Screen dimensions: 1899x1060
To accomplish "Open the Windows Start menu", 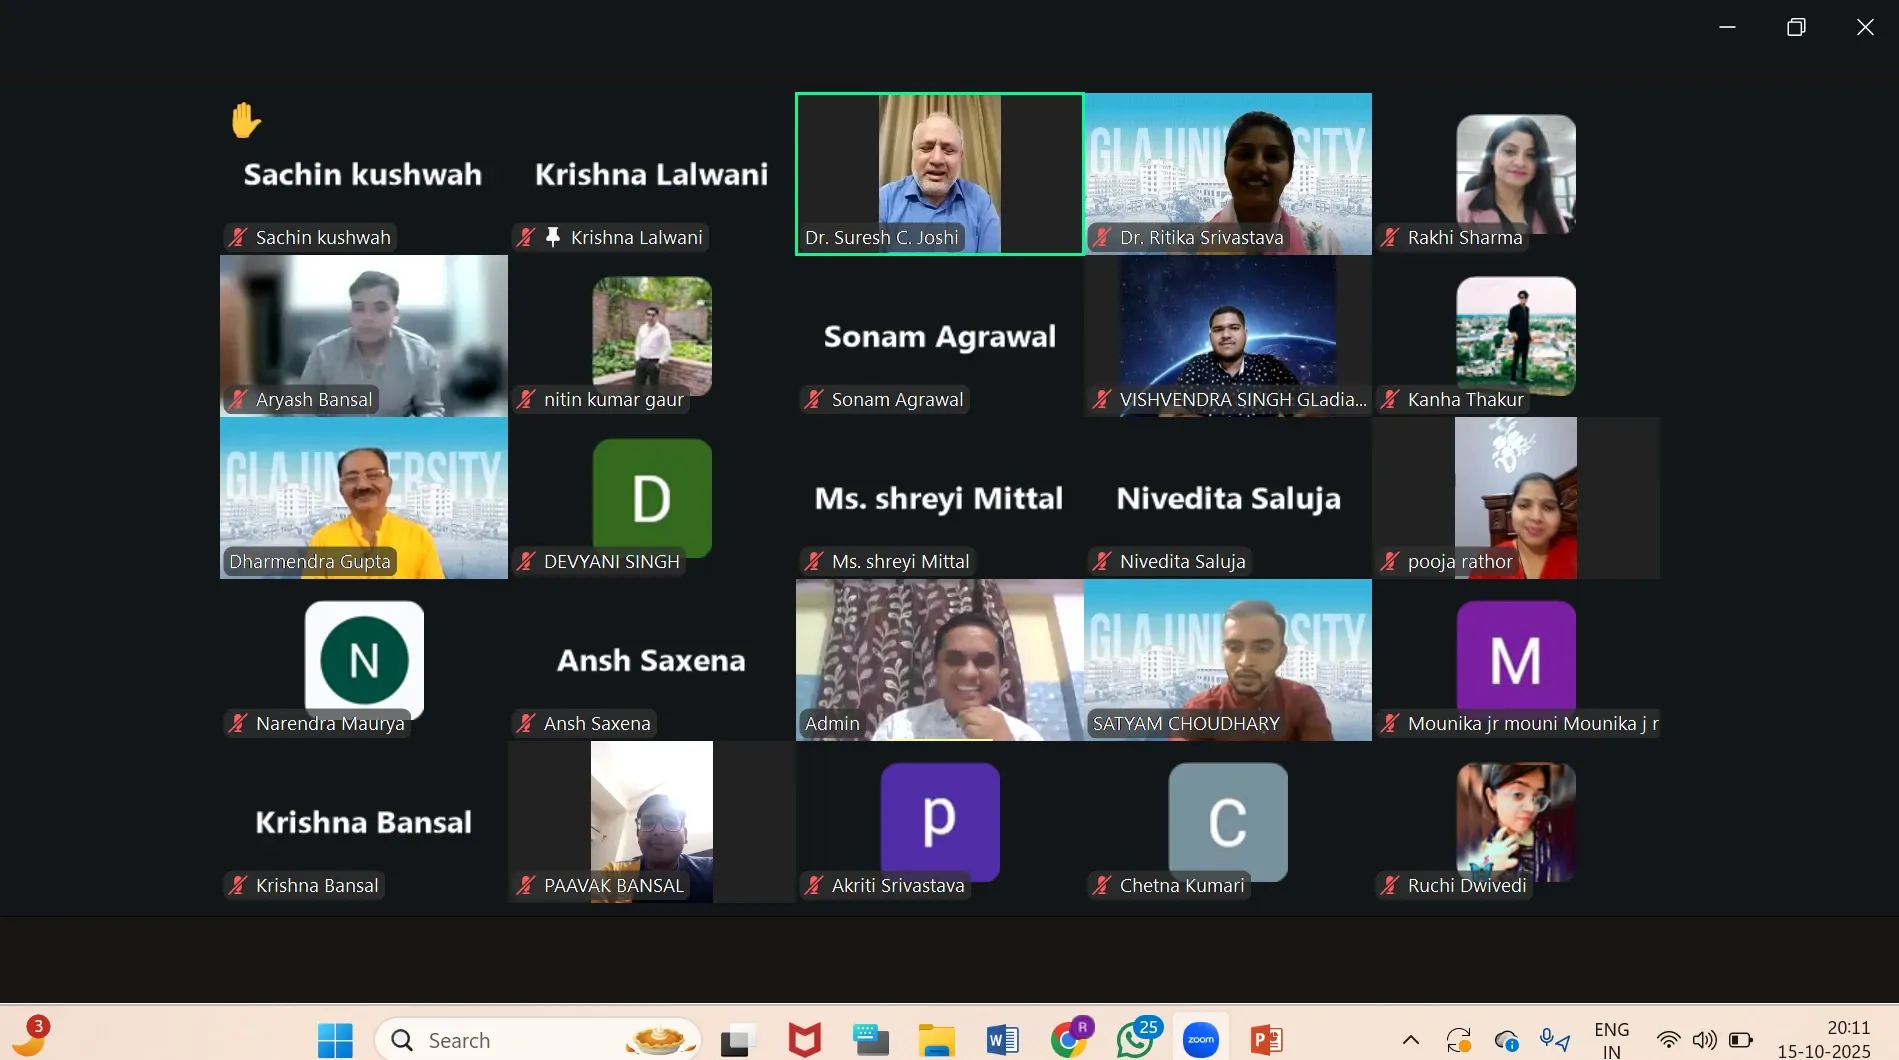I will tap(335, 1040).
